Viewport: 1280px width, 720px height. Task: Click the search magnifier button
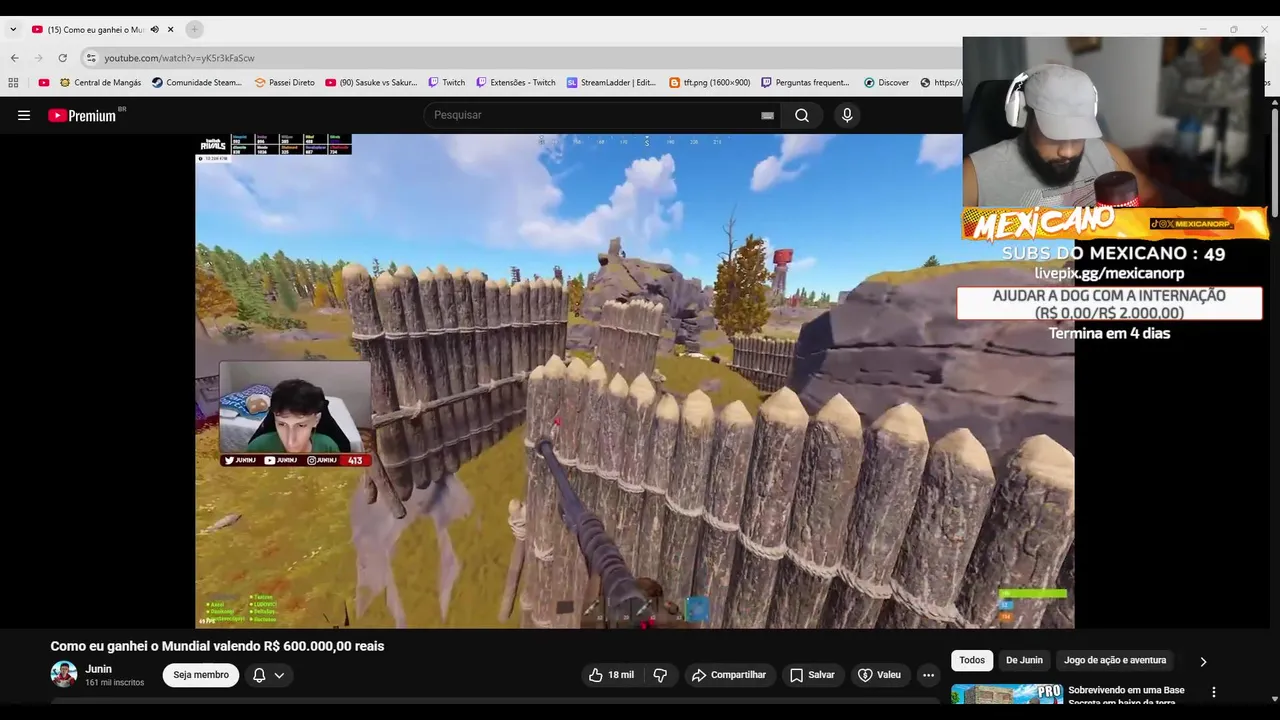point(802,115)
